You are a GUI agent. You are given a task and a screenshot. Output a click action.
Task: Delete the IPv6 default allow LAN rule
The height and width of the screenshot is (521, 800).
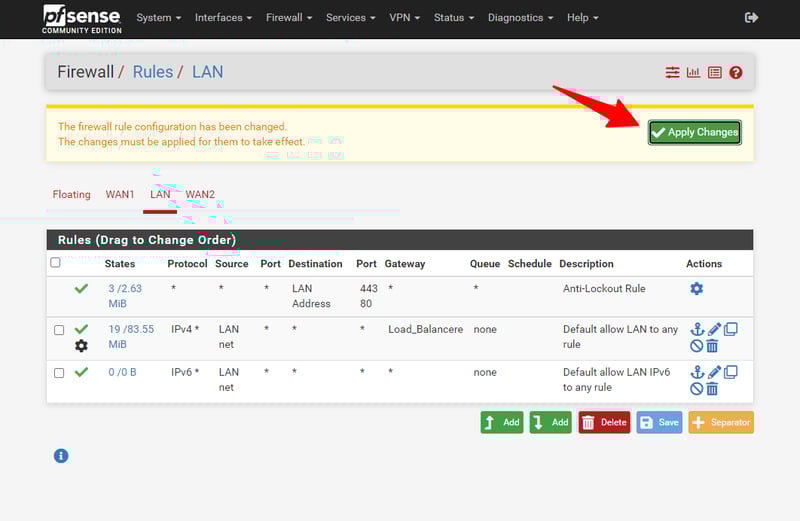coord(712,389)
